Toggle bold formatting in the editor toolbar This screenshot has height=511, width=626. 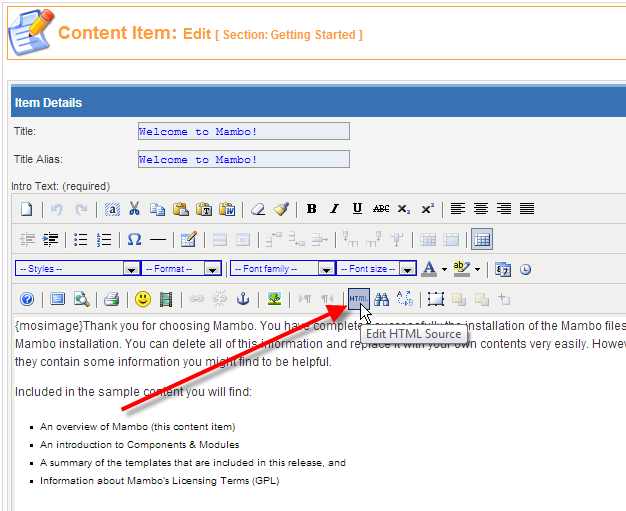pos(312,209)
